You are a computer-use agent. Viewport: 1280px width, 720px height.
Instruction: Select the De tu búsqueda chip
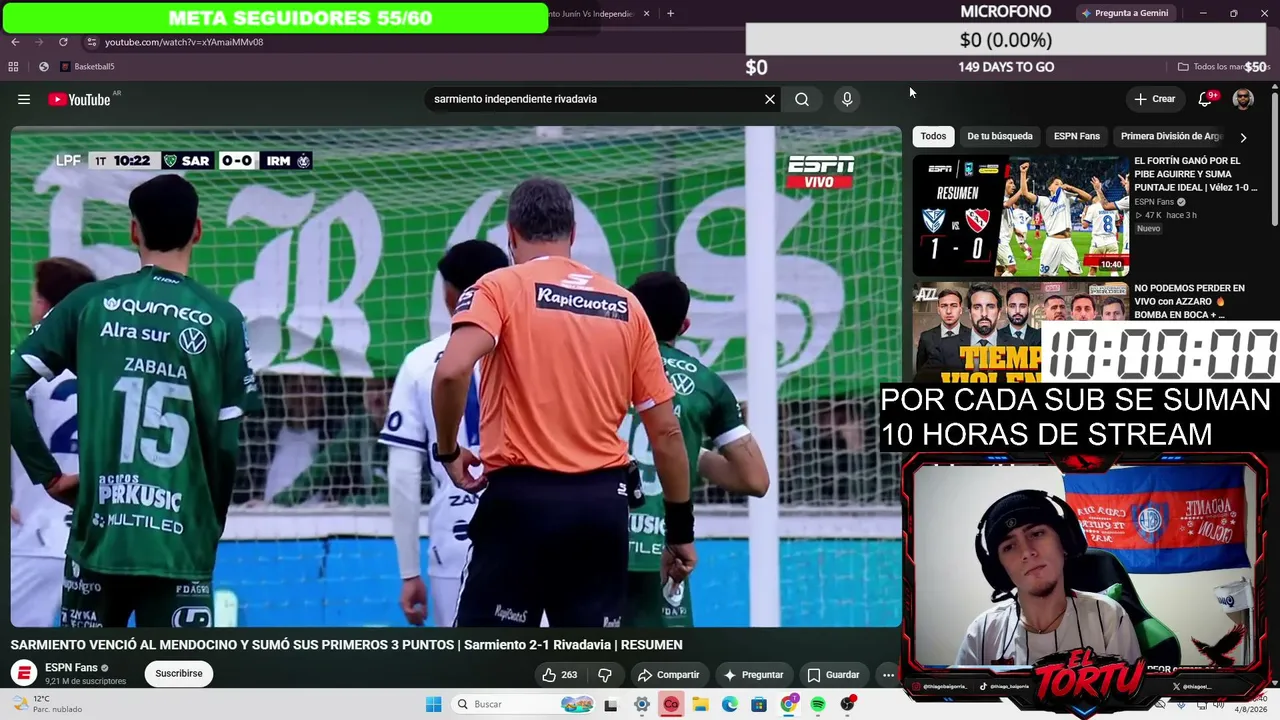pos(1000,136)
